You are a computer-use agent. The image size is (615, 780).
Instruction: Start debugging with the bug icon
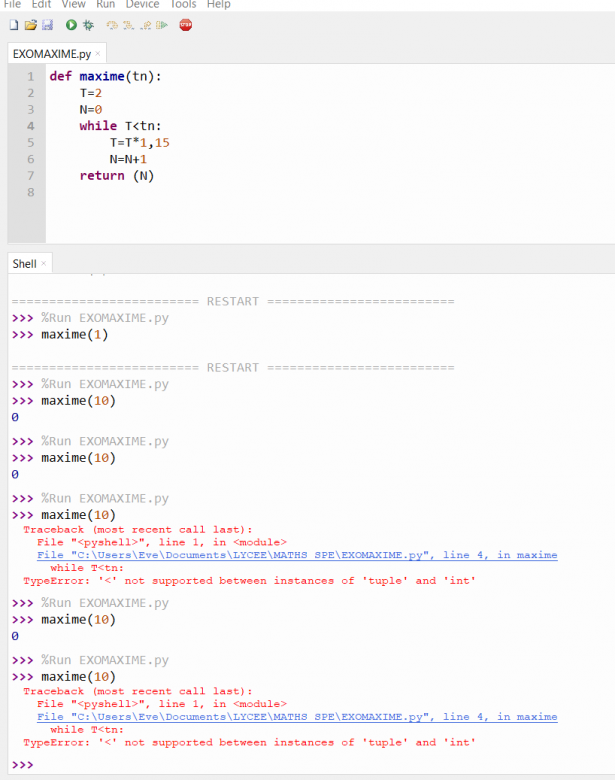[x=89, y=25]
